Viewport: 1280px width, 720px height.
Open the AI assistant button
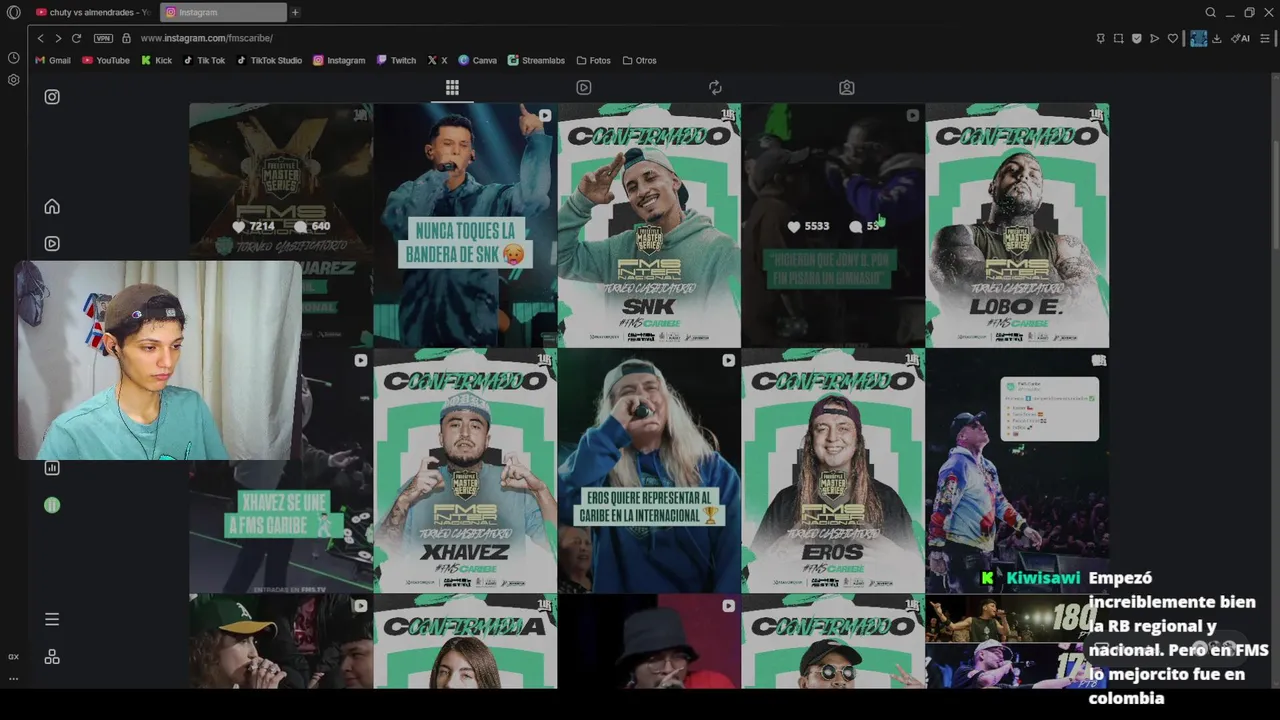1241,38
